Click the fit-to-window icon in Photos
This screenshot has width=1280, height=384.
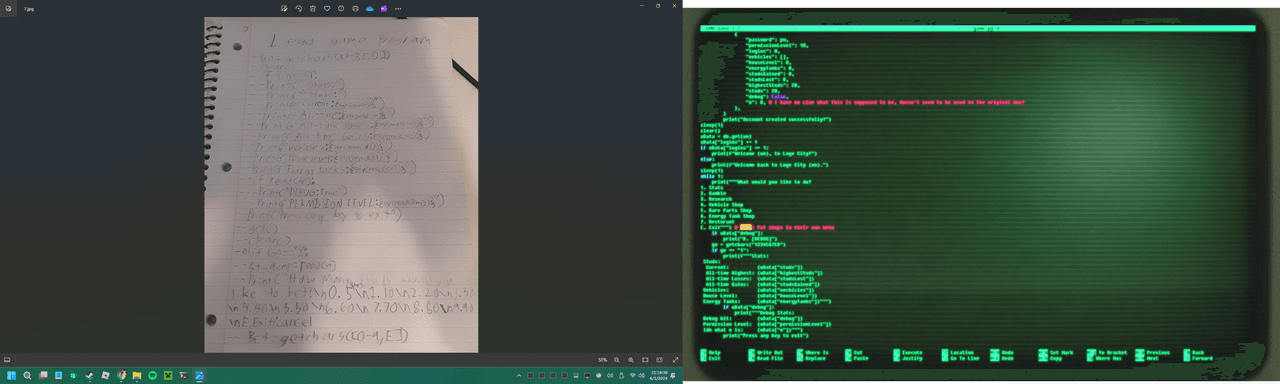(646, 359)
